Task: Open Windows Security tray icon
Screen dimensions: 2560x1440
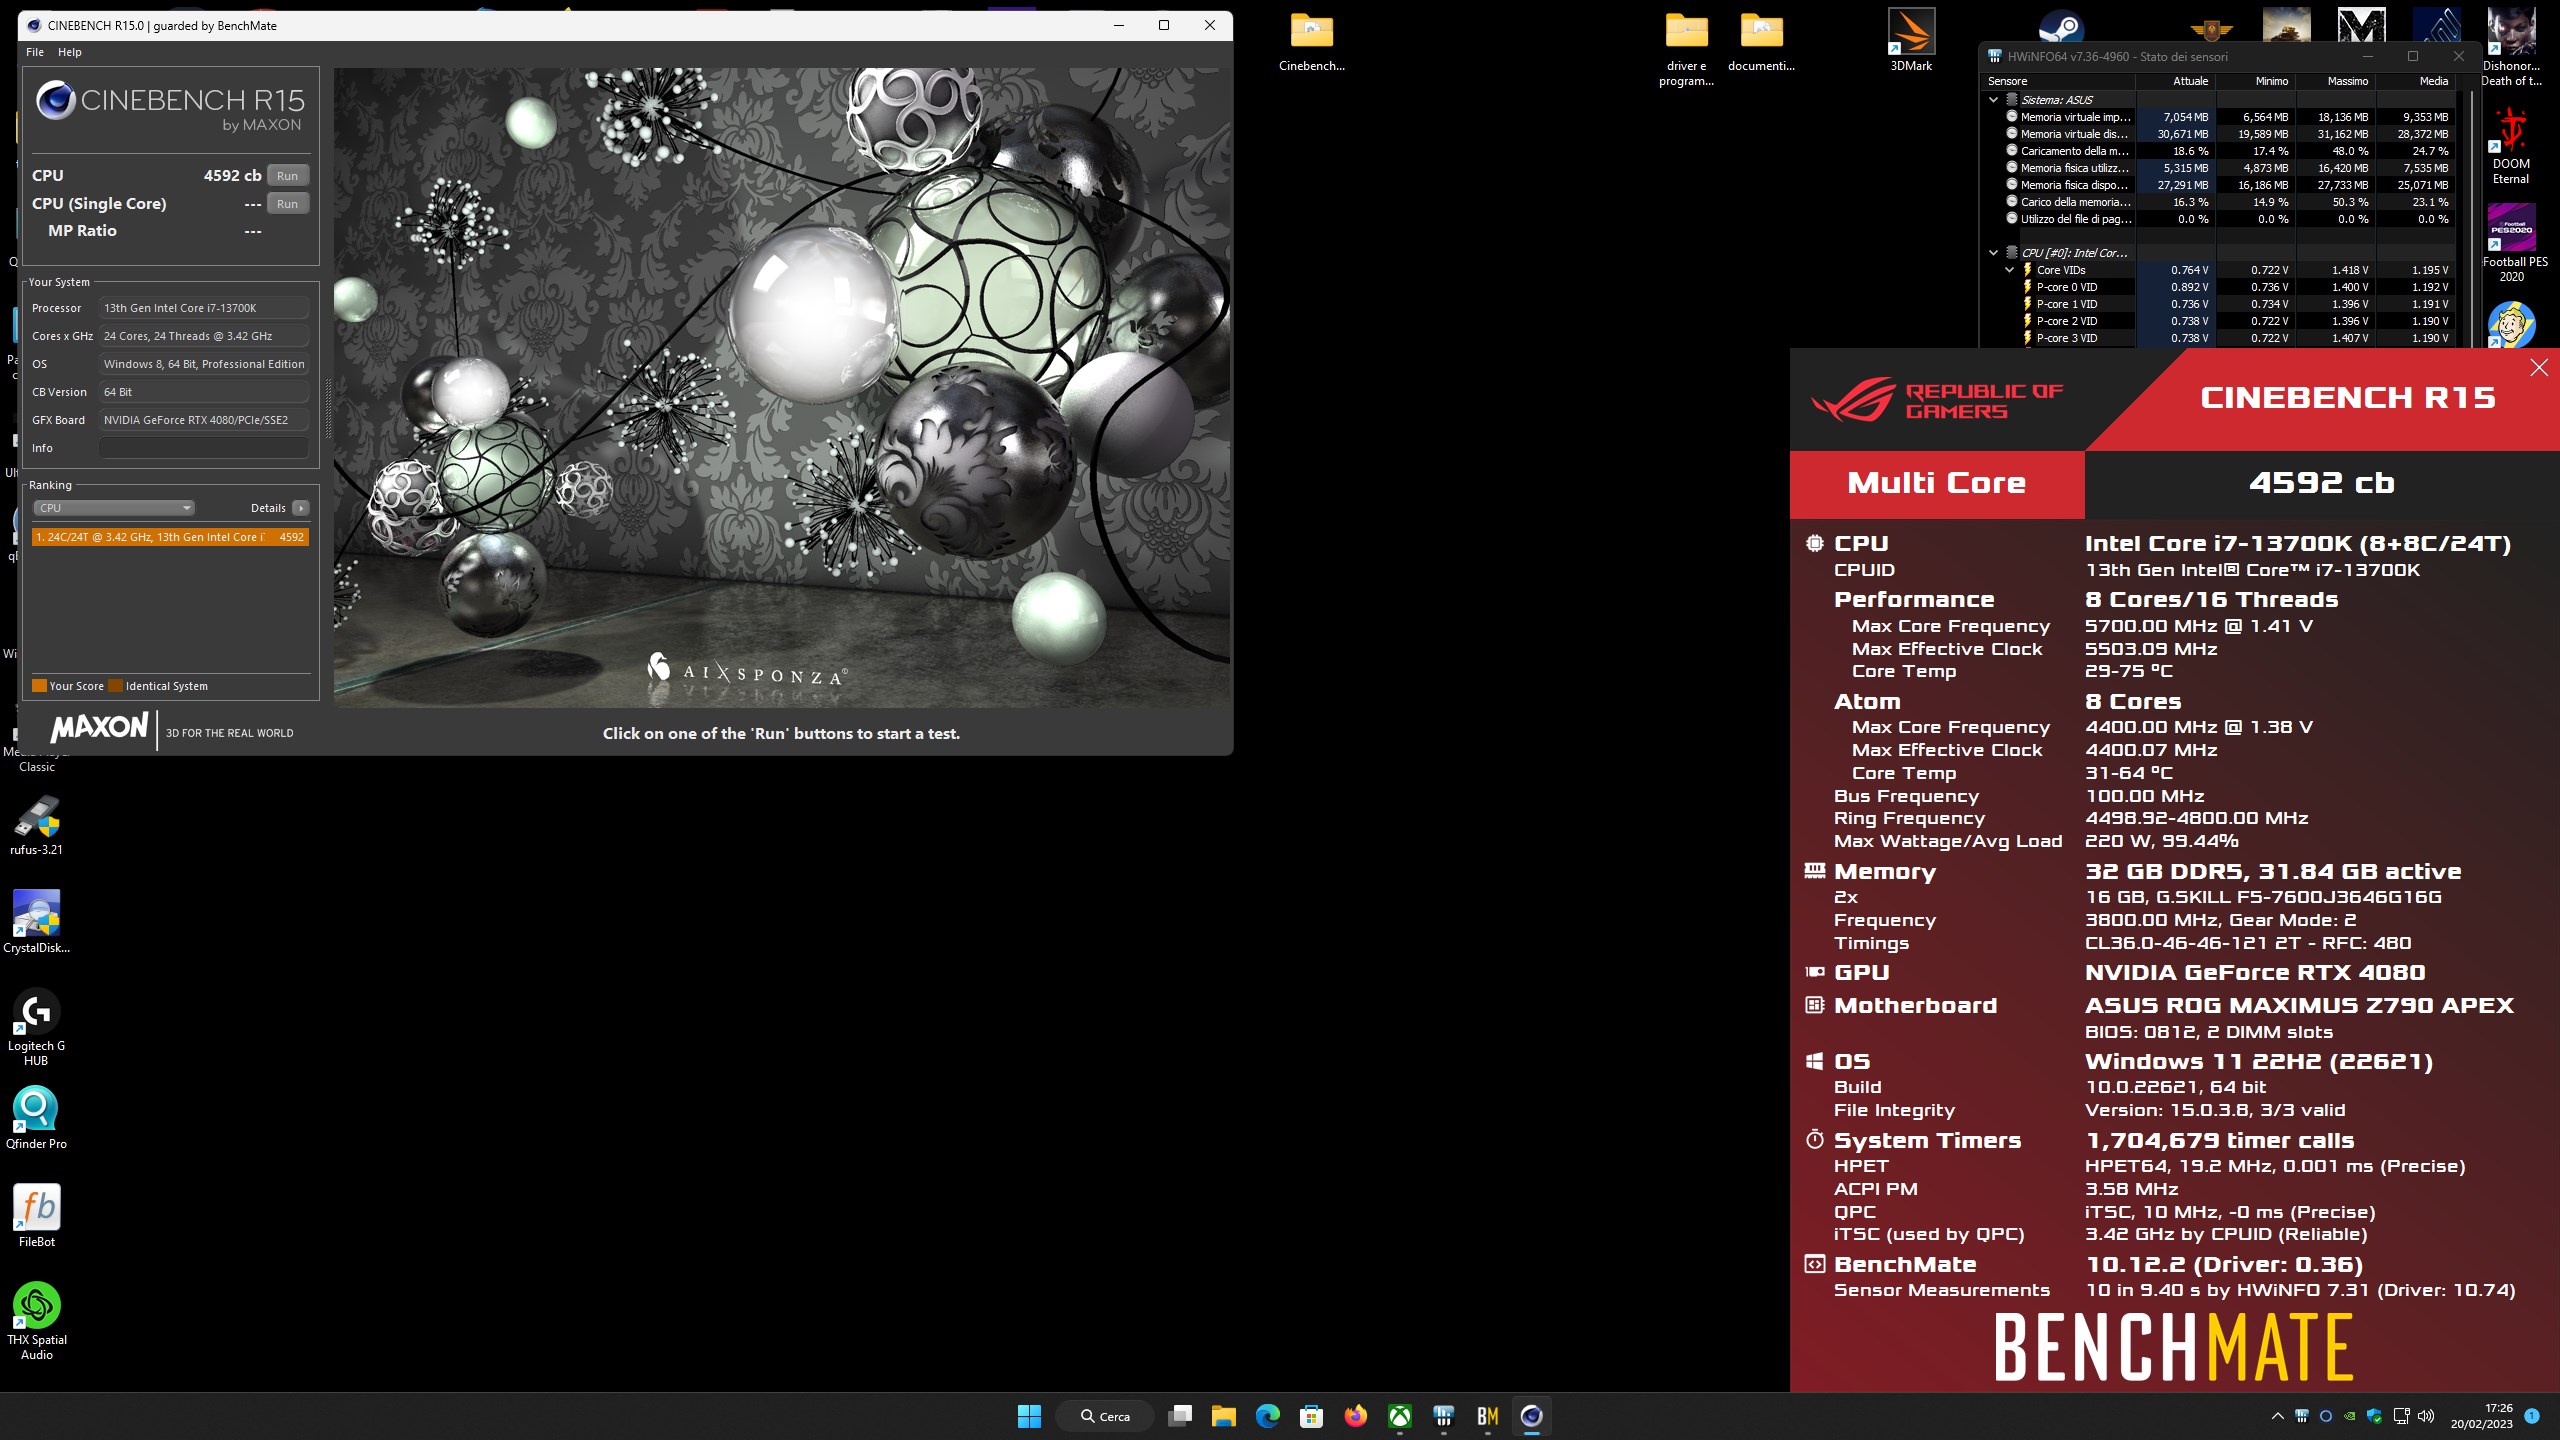Action: pyautogui.click(x=2374, y=1416)
